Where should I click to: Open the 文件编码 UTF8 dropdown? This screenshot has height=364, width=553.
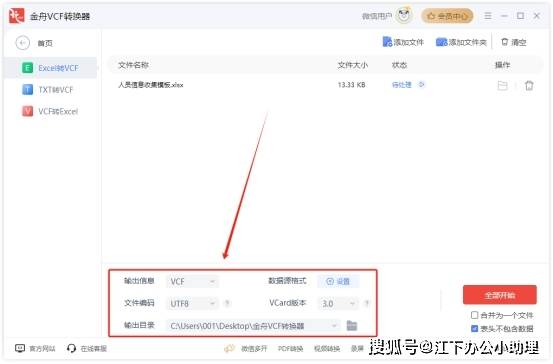coord(192,303)
